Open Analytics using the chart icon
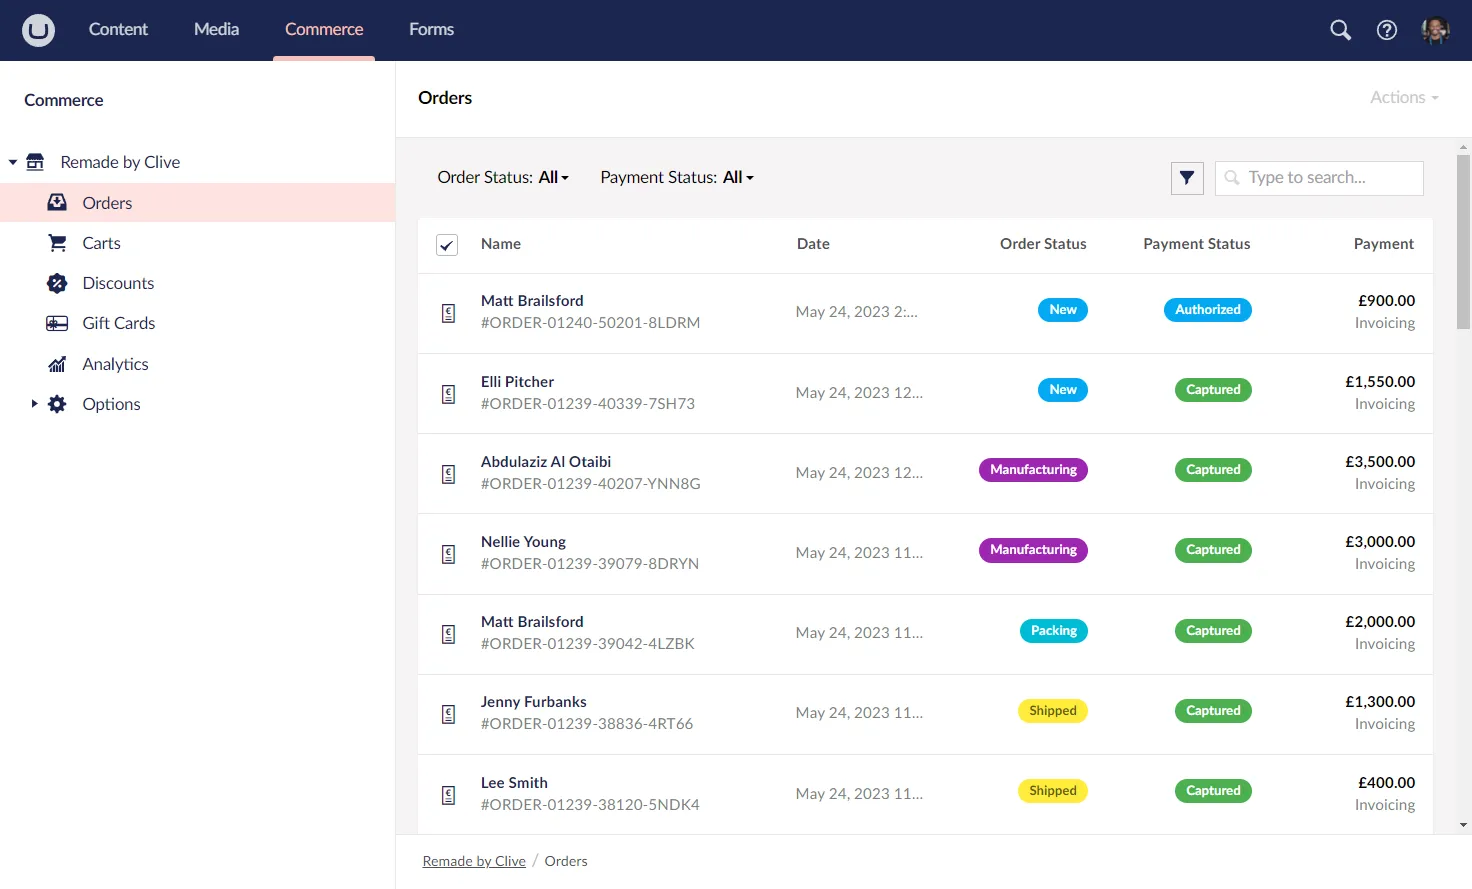 56,363
